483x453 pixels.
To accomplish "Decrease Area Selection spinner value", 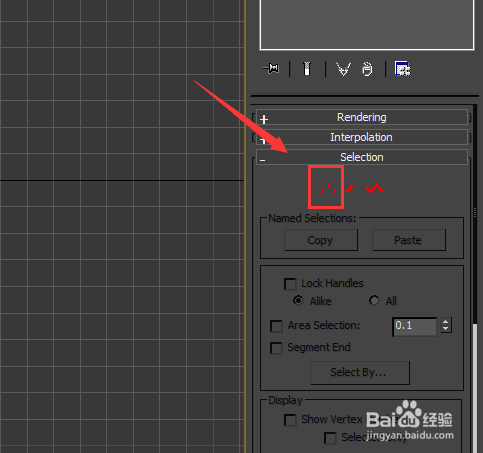I will [x=446, y=329].
